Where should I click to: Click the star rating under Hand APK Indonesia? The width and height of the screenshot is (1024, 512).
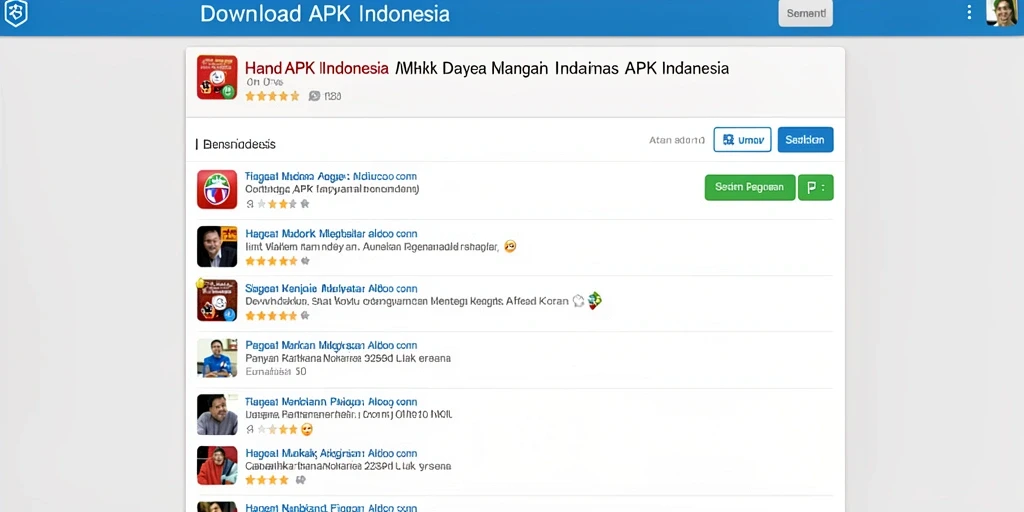click(272, 96)
